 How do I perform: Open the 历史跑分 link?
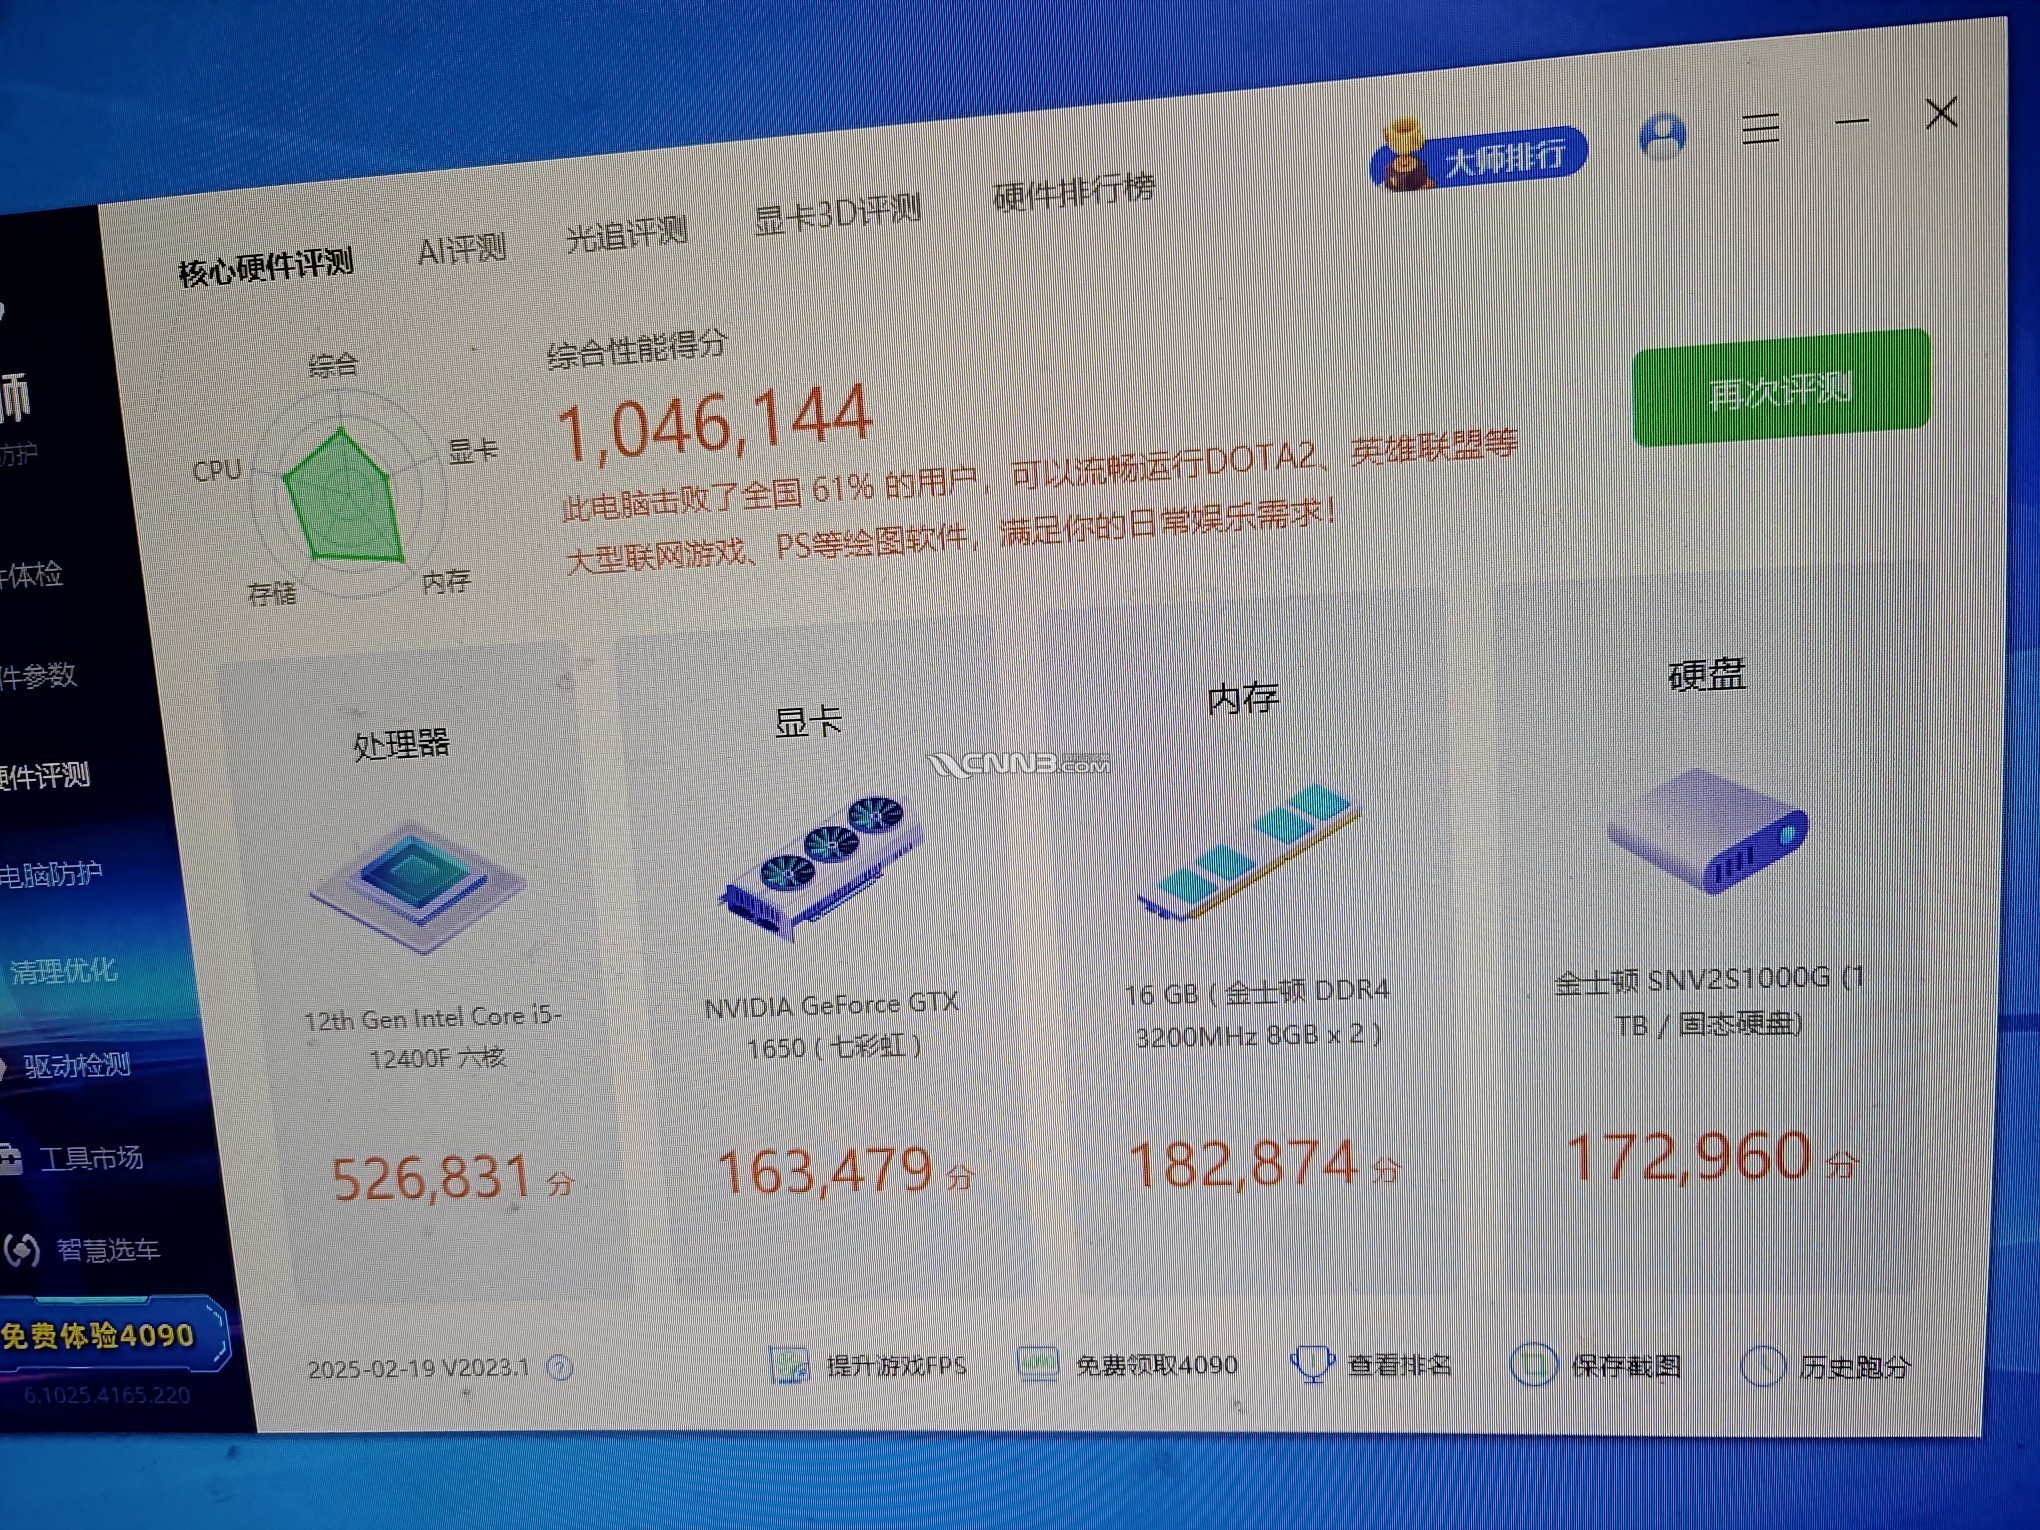(1854, 1366)
